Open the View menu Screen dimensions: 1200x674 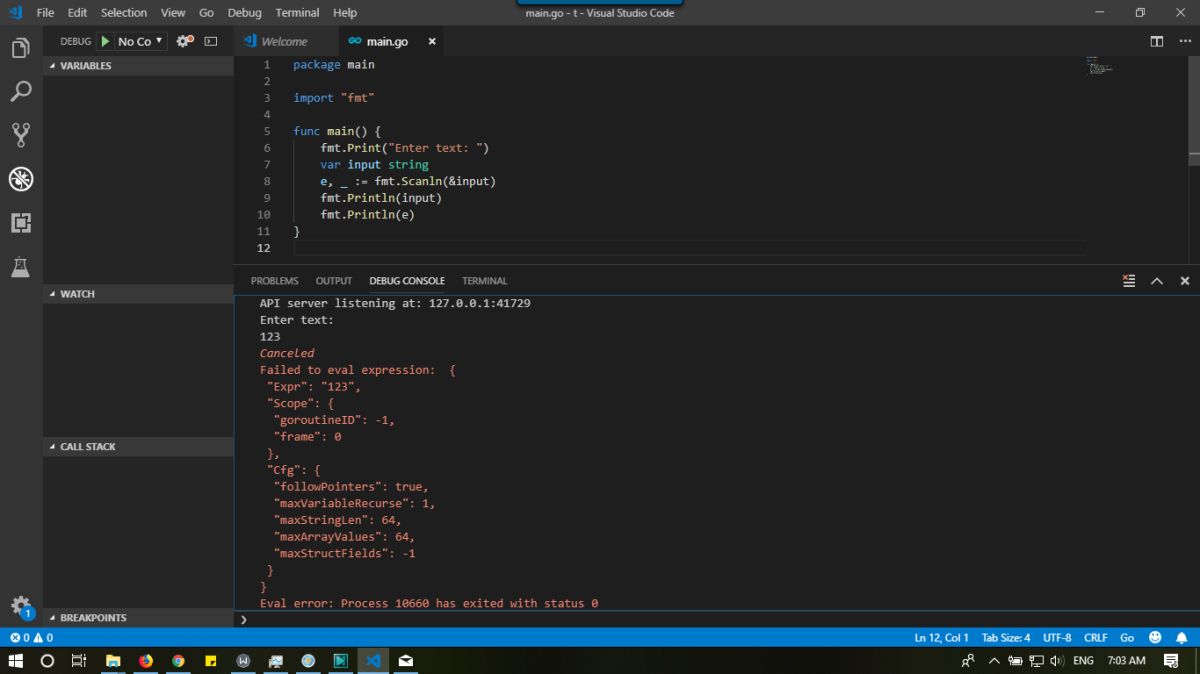(173, 13)
